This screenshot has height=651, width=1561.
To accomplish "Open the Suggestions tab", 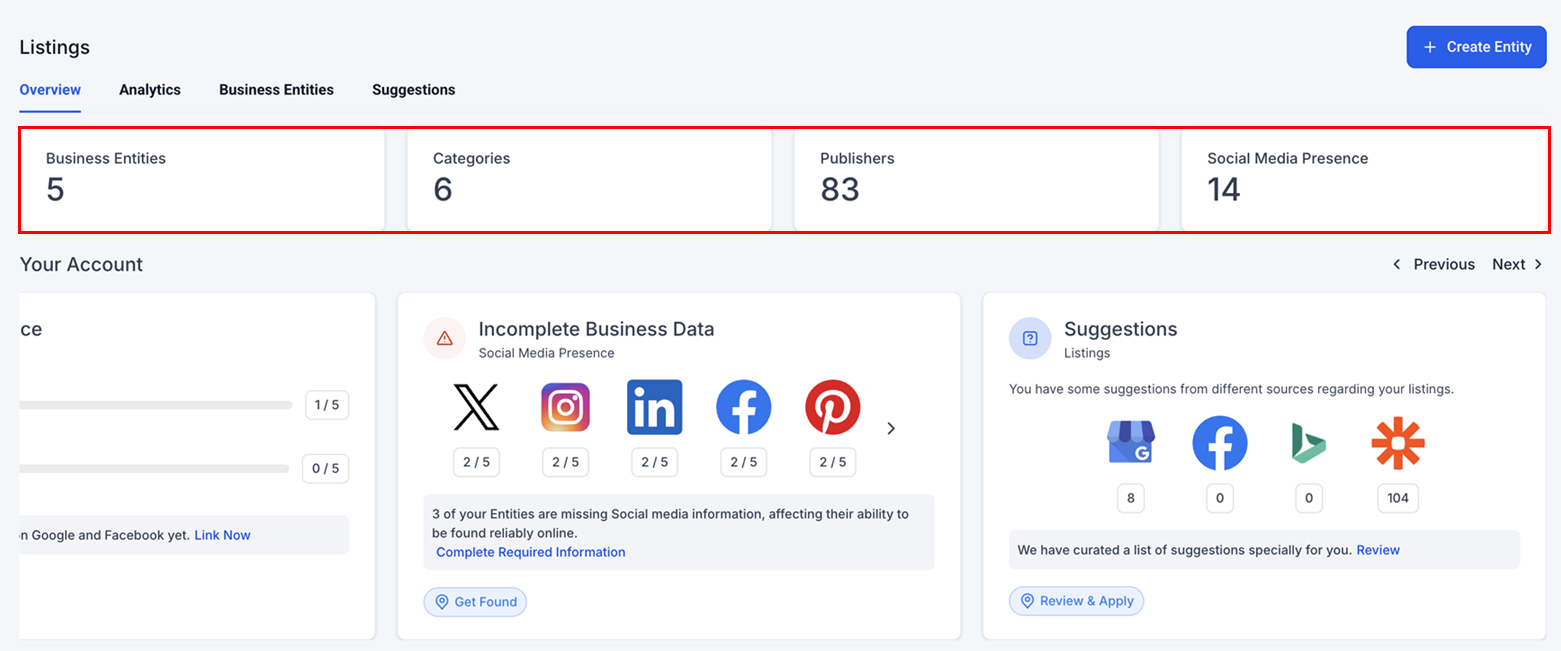I will click(413, 90).
